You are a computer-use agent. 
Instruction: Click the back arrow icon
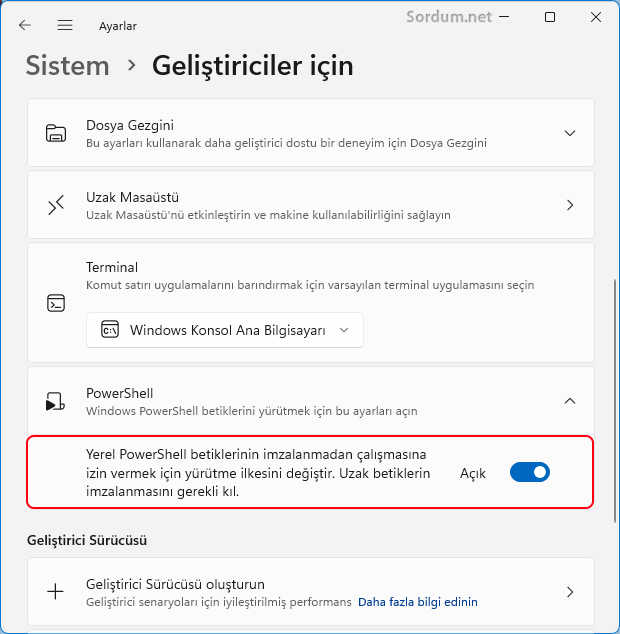[25, 25]
